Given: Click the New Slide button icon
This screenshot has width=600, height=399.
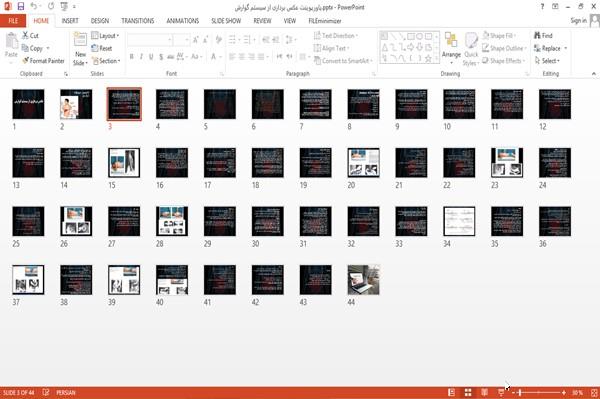Looking at the screenshot, I should click(80, 39).
